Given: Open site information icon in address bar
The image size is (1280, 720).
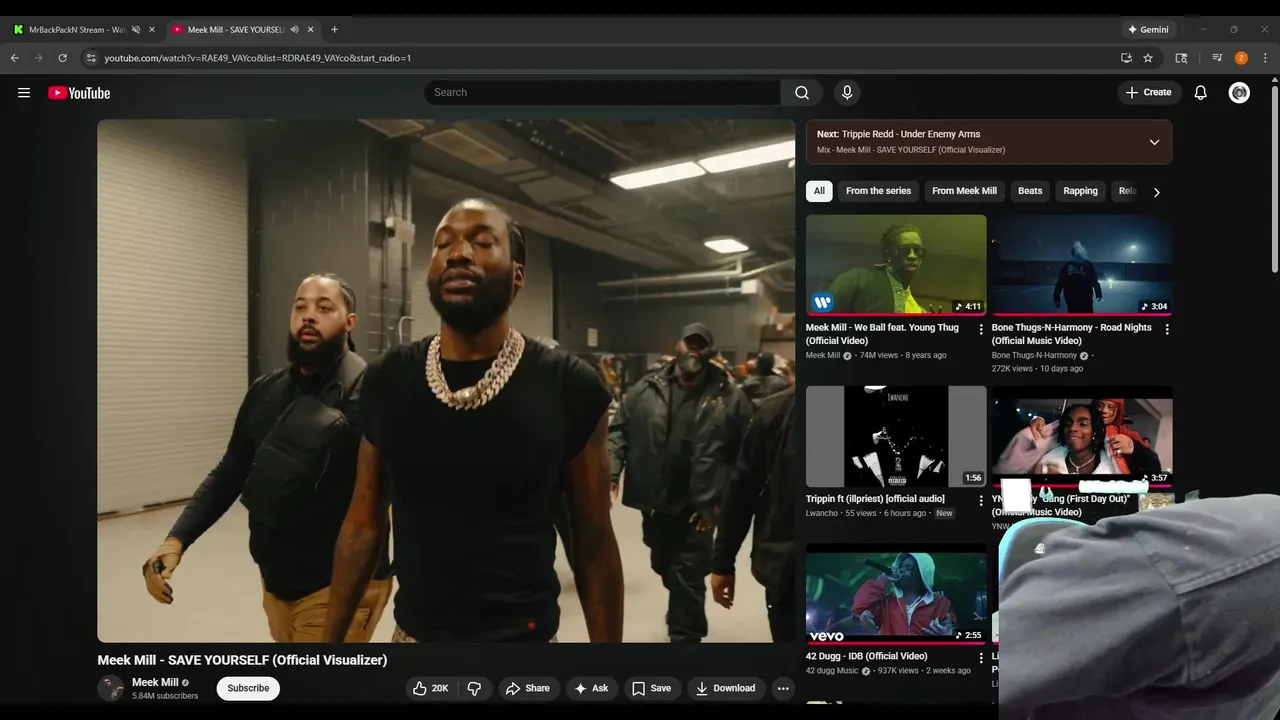Looking at the screenshot, I should pyautogui.click(x=91, y=58).
